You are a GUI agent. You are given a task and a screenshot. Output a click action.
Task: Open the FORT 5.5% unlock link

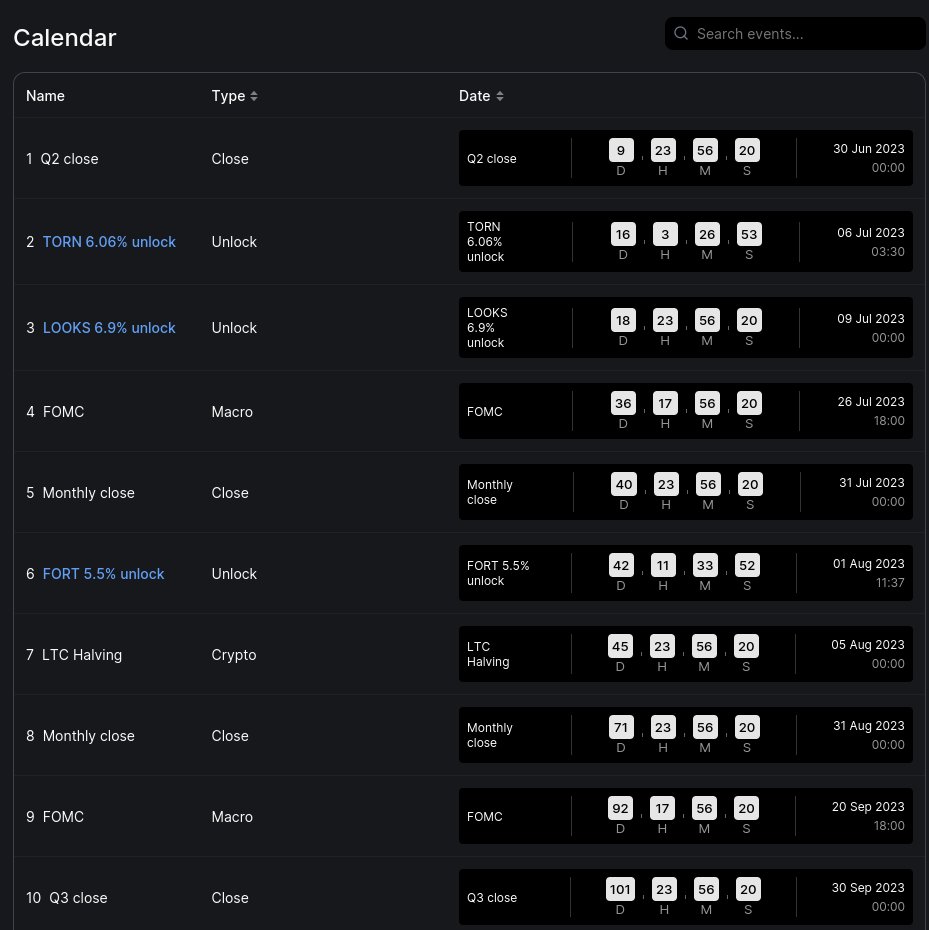[103, 574]
